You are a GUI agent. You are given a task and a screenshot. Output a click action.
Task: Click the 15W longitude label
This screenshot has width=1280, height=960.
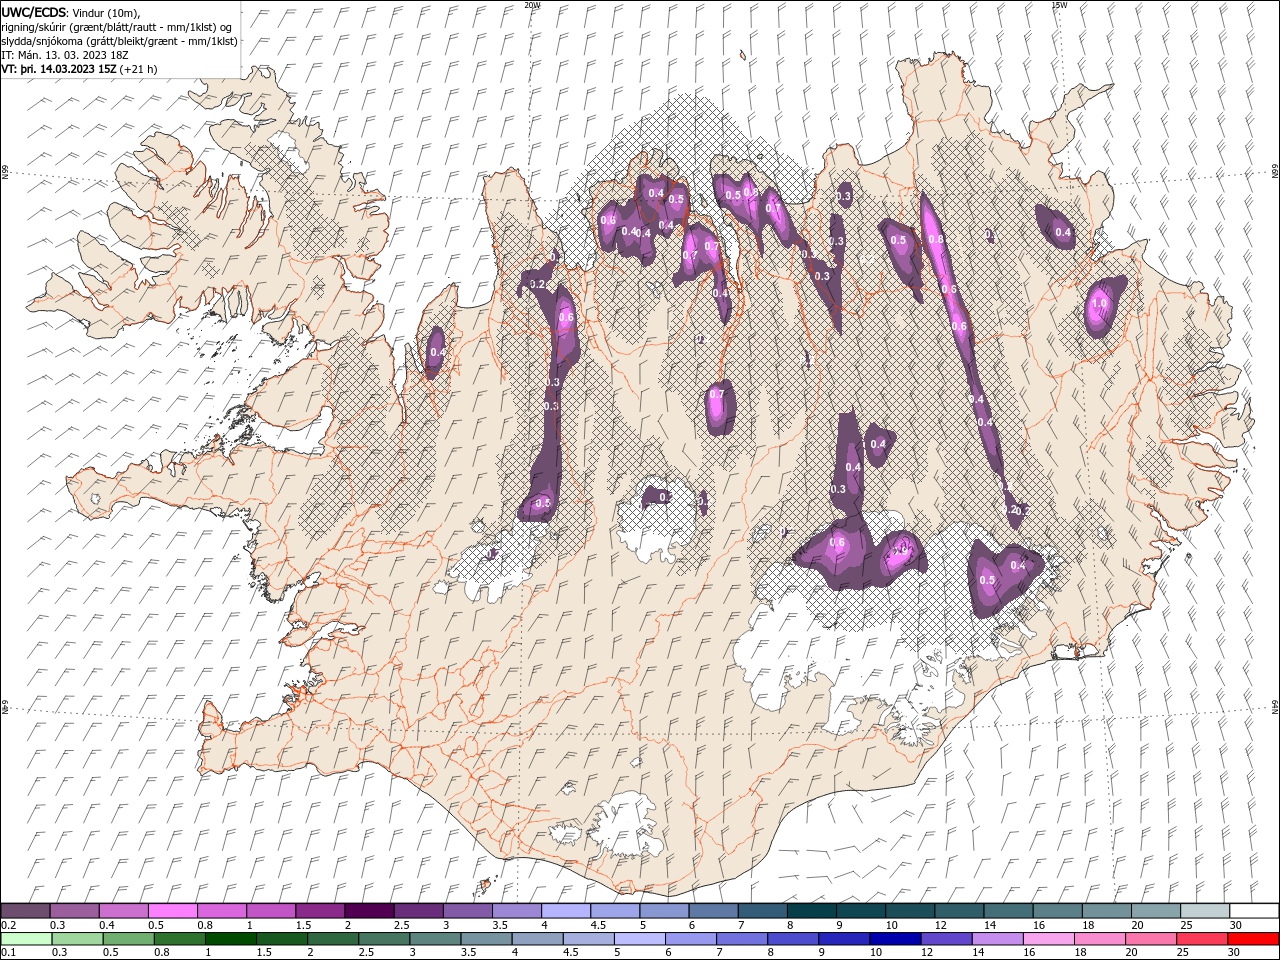click(1059, 5)
